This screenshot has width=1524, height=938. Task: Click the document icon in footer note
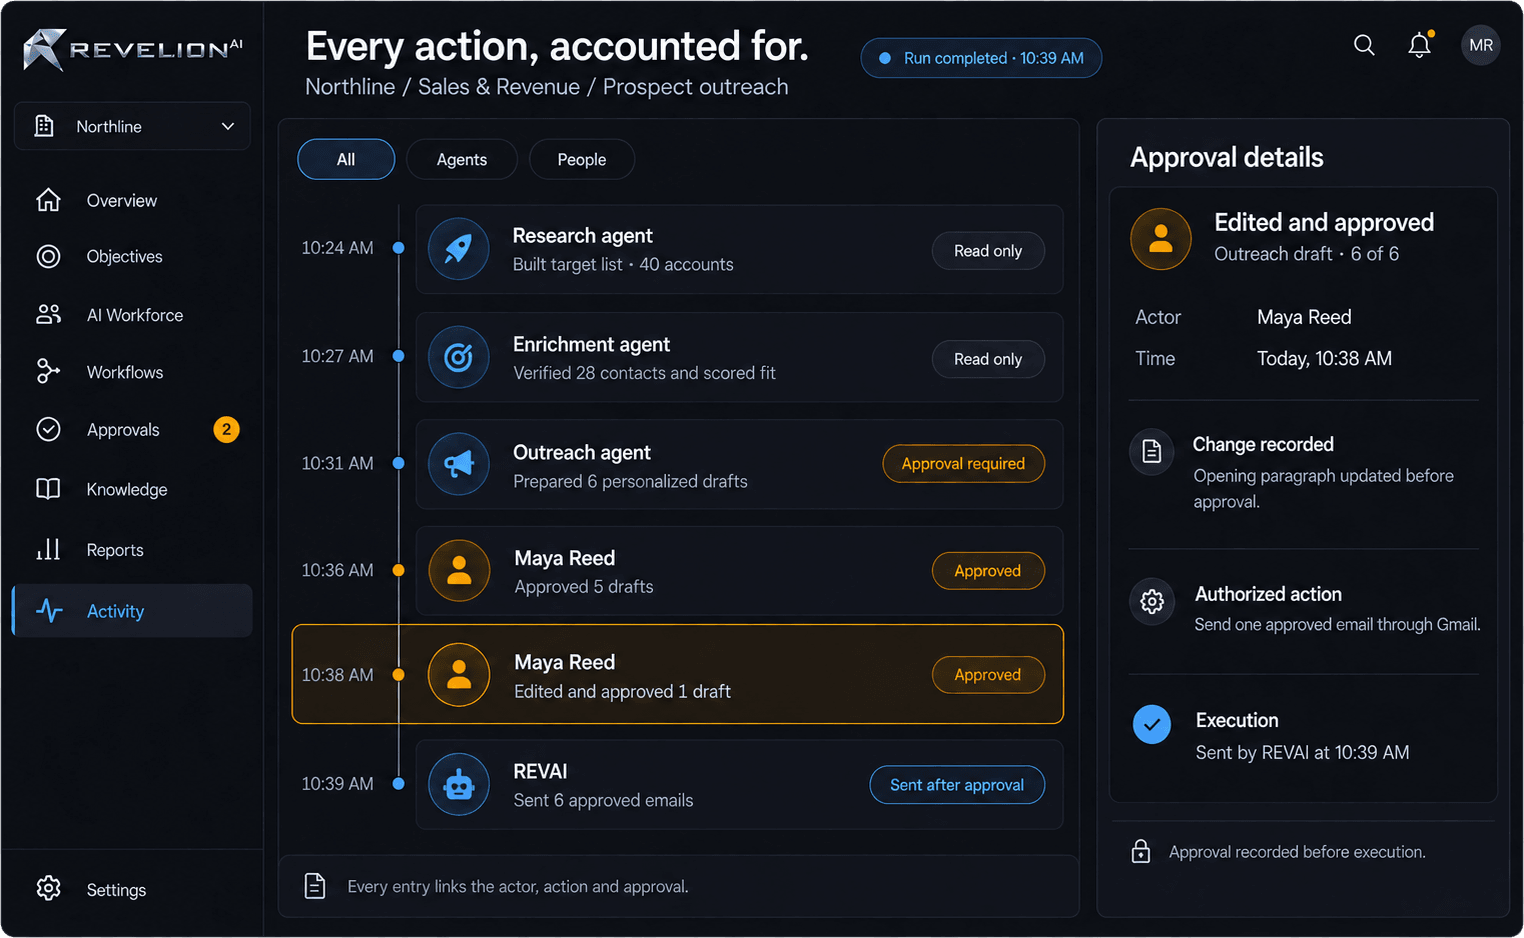coord(315,886)
